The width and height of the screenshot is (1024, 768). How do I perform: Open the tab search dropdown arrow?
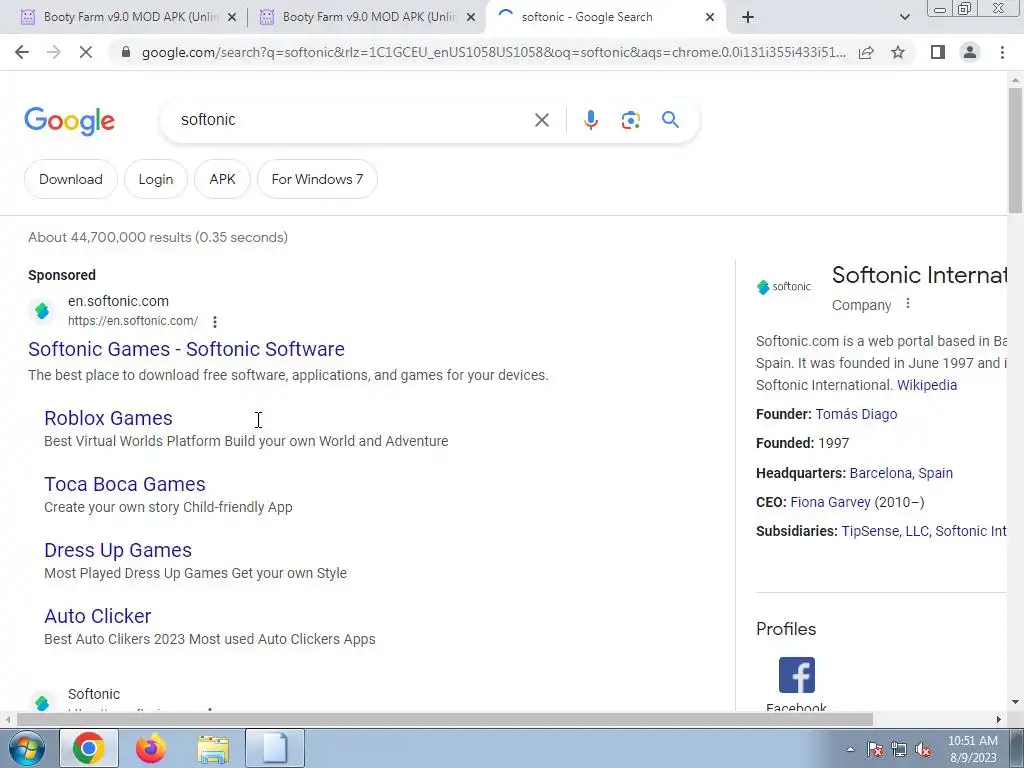click(x=904, y=18)
